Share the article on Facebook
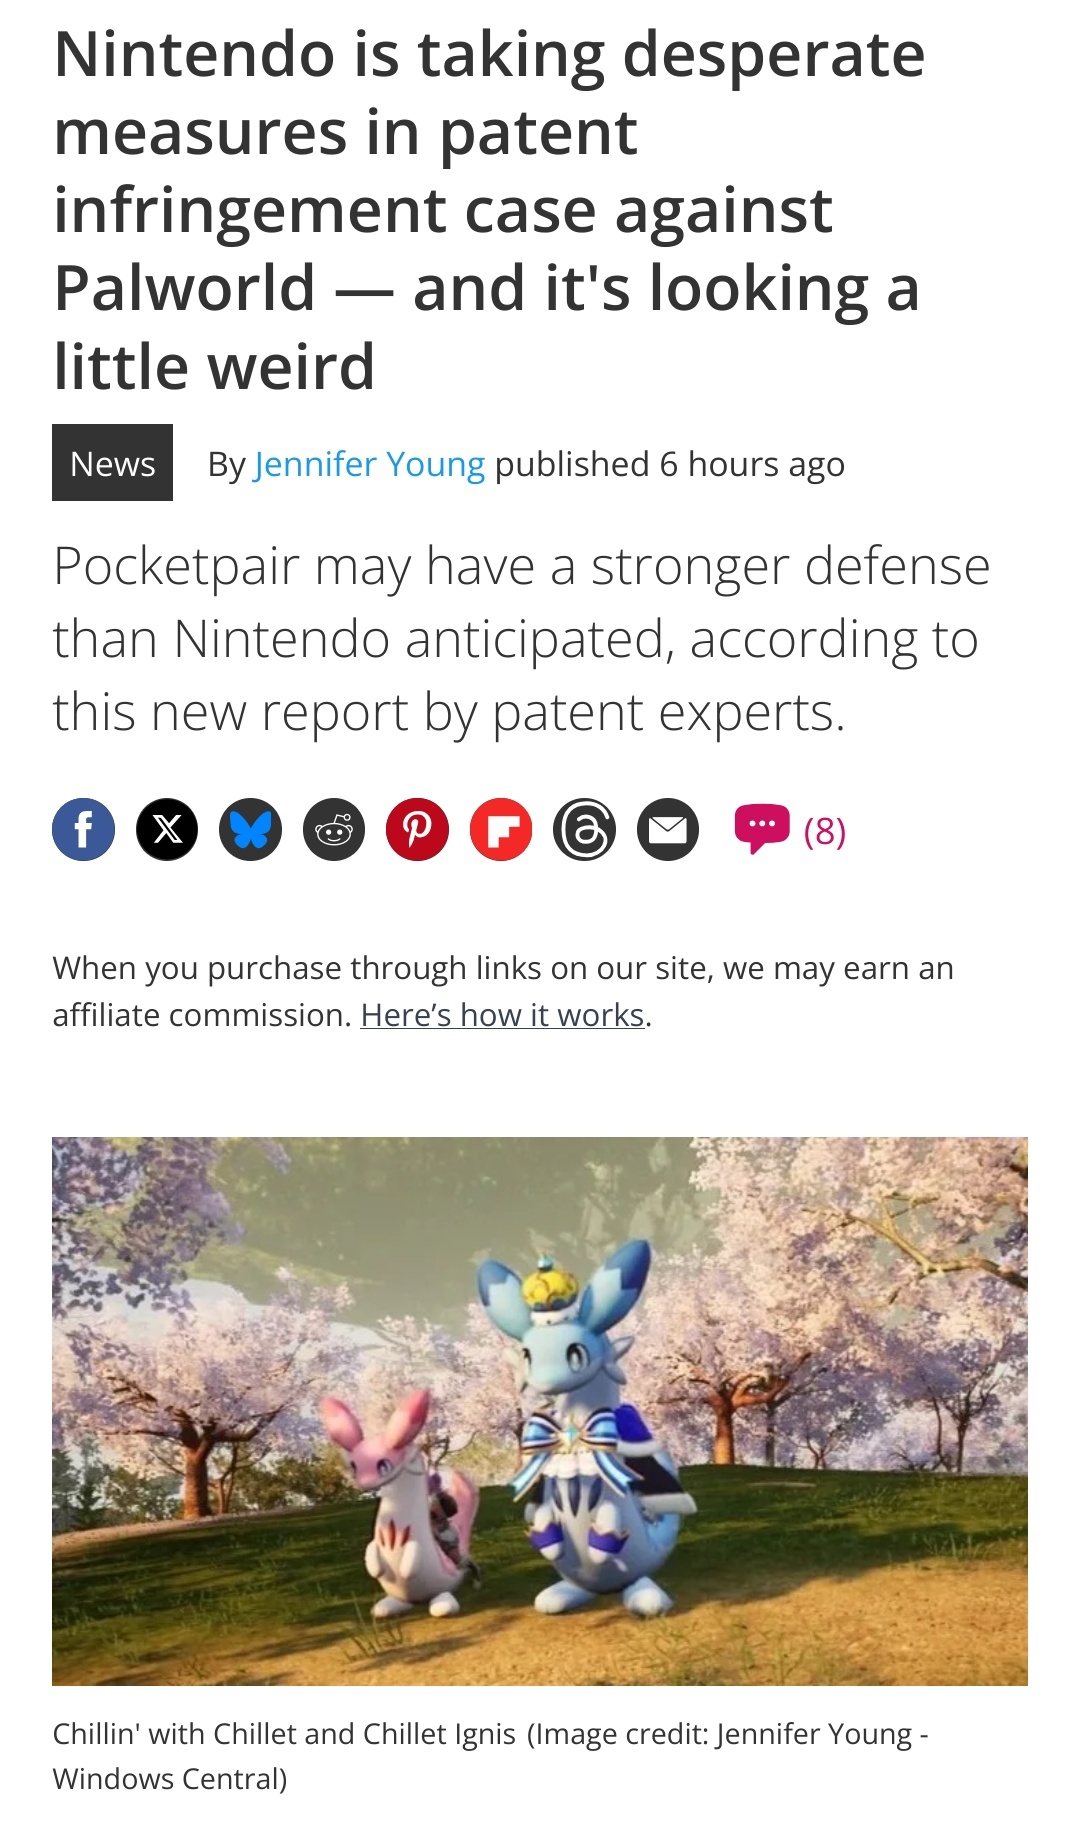1080x1828 pixels. (84, 830)
